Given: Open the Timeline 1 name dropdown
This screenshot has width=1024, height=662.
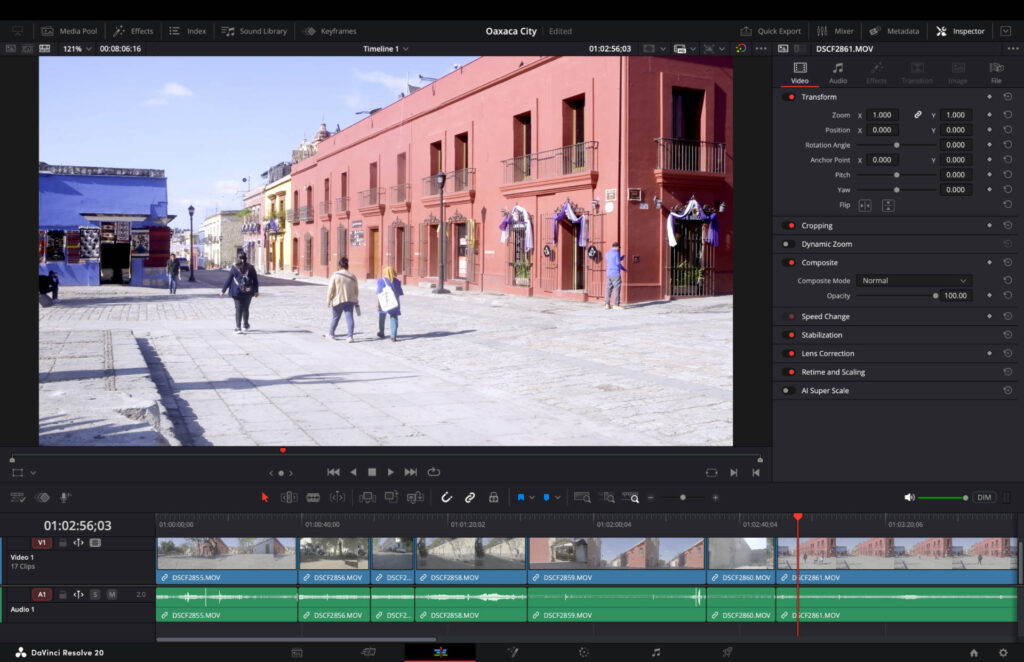Looking at the screenshot, I should pyautogui.click(x=385, y=48).
